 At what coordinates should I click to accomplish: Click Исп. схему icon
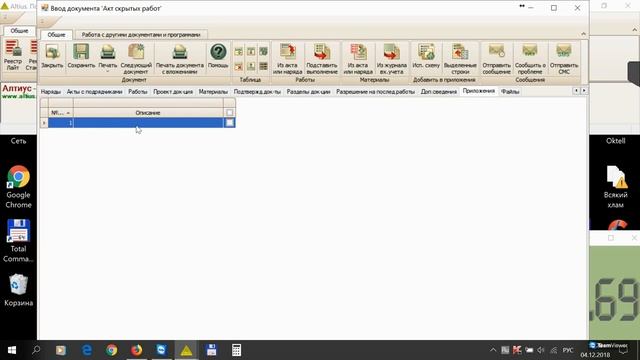coord(426,56)
